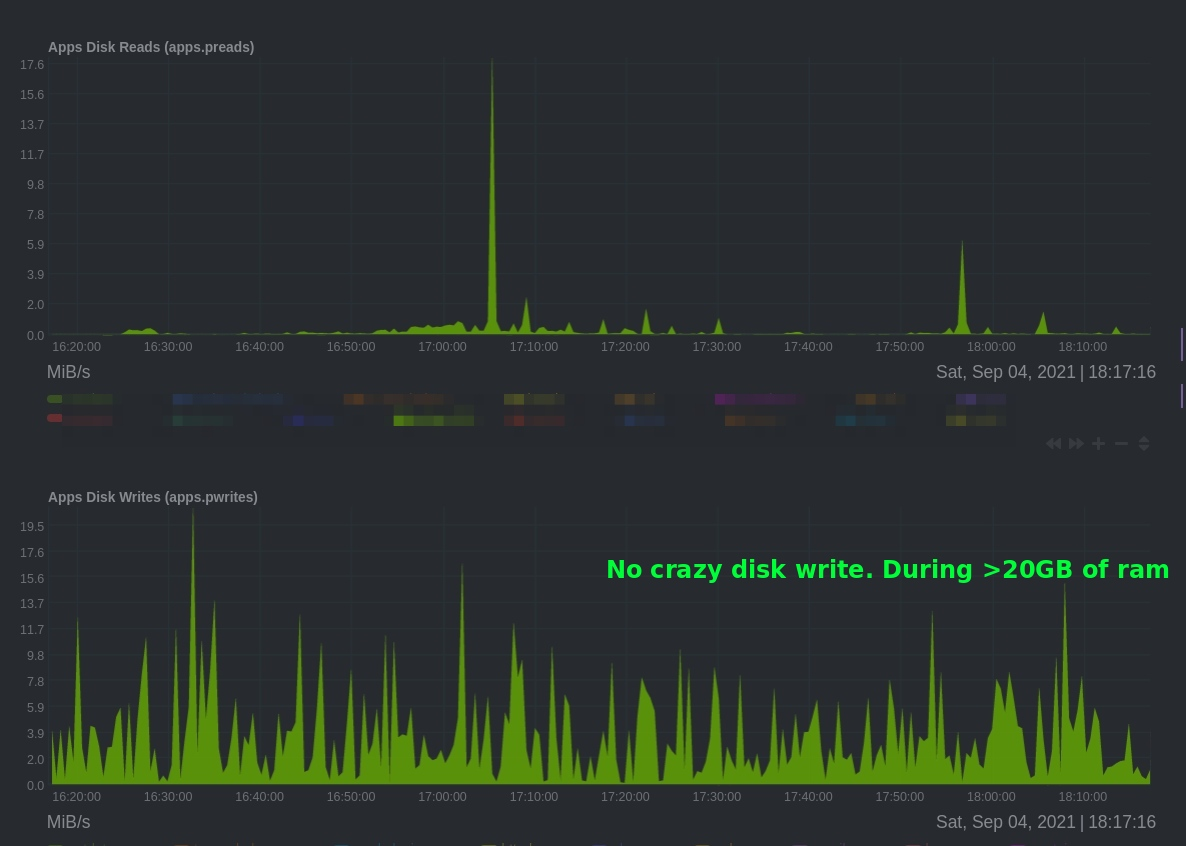The width and height of the screenshot is (1186, 846).
Task: Fast-forward the Apps Disk Reads chart timeline
Action: pos(1076,443)
